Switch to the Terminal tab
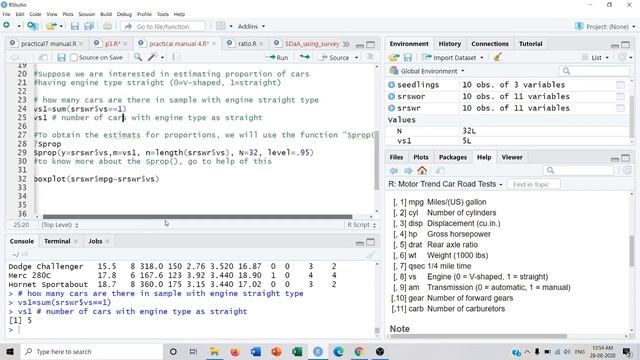Image resolution: width=640 pixels, height=360 pixels. click(57, 241)
